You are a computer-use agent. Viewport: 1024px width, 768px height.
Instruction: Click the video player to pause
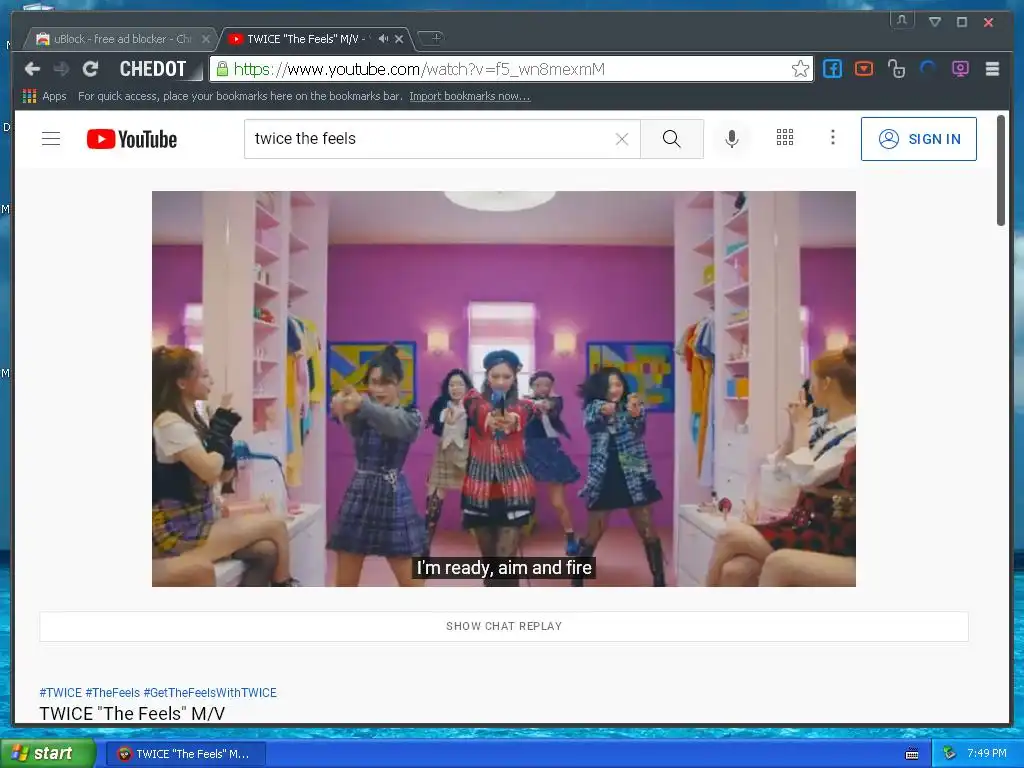(x=504, y=389)
